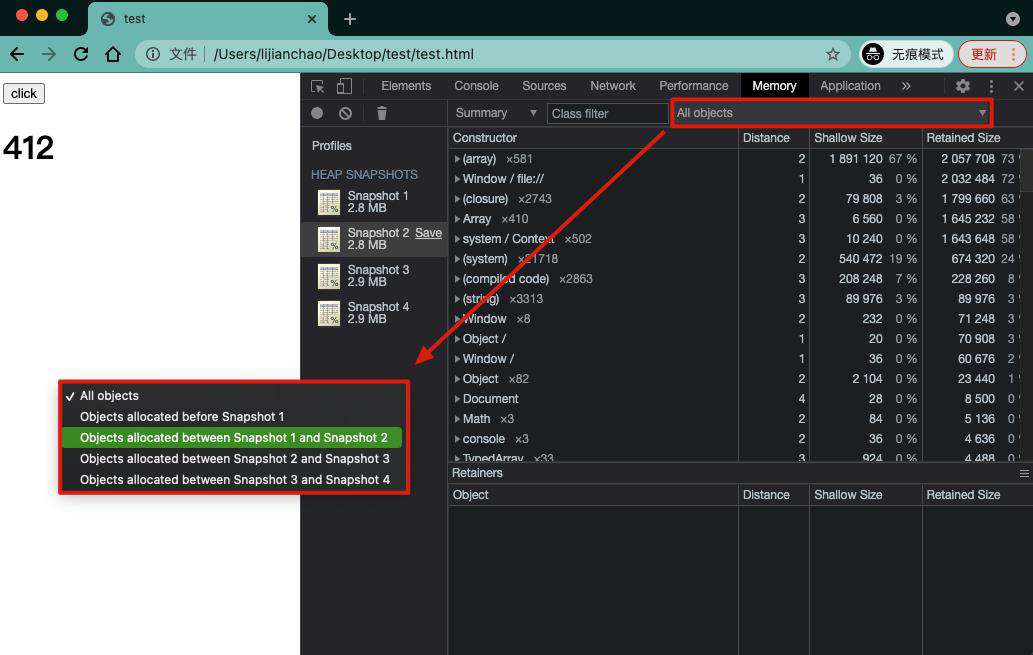Screen dimensions: 1033x655
Task: Switch to the Network tab
Action: (613, 86)
